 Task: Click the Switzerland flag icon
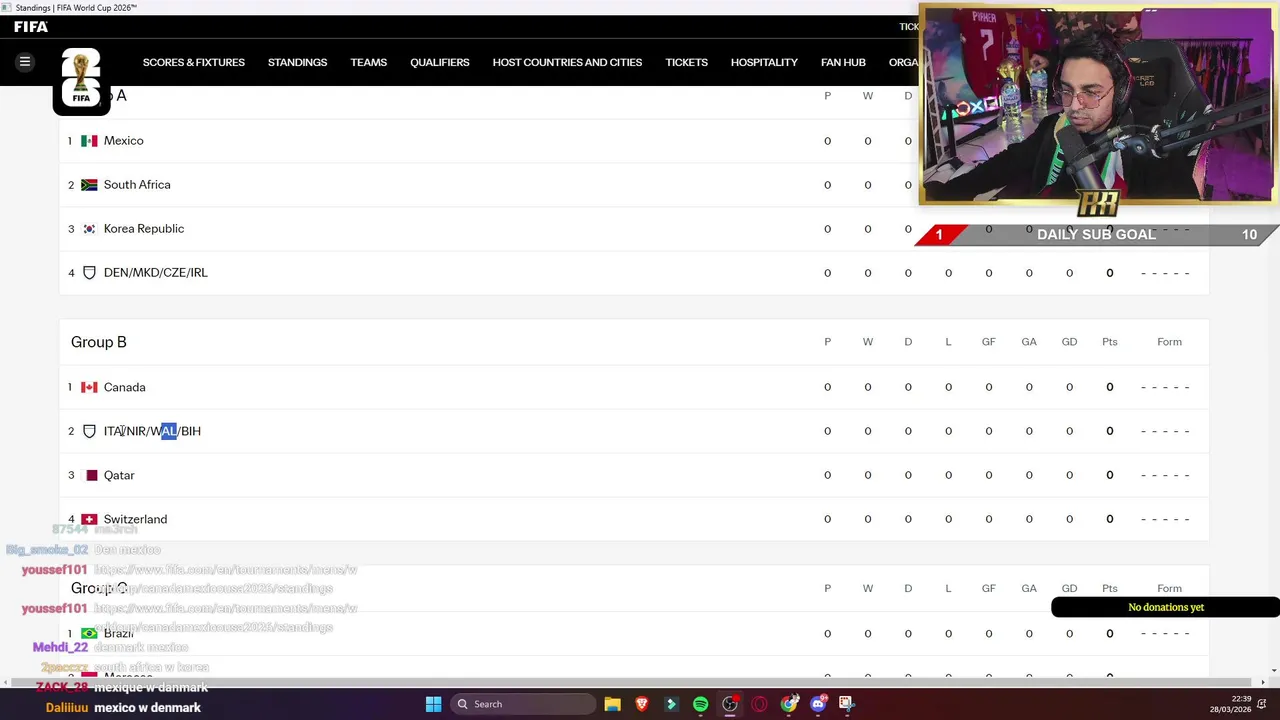[x=89, y=519]
